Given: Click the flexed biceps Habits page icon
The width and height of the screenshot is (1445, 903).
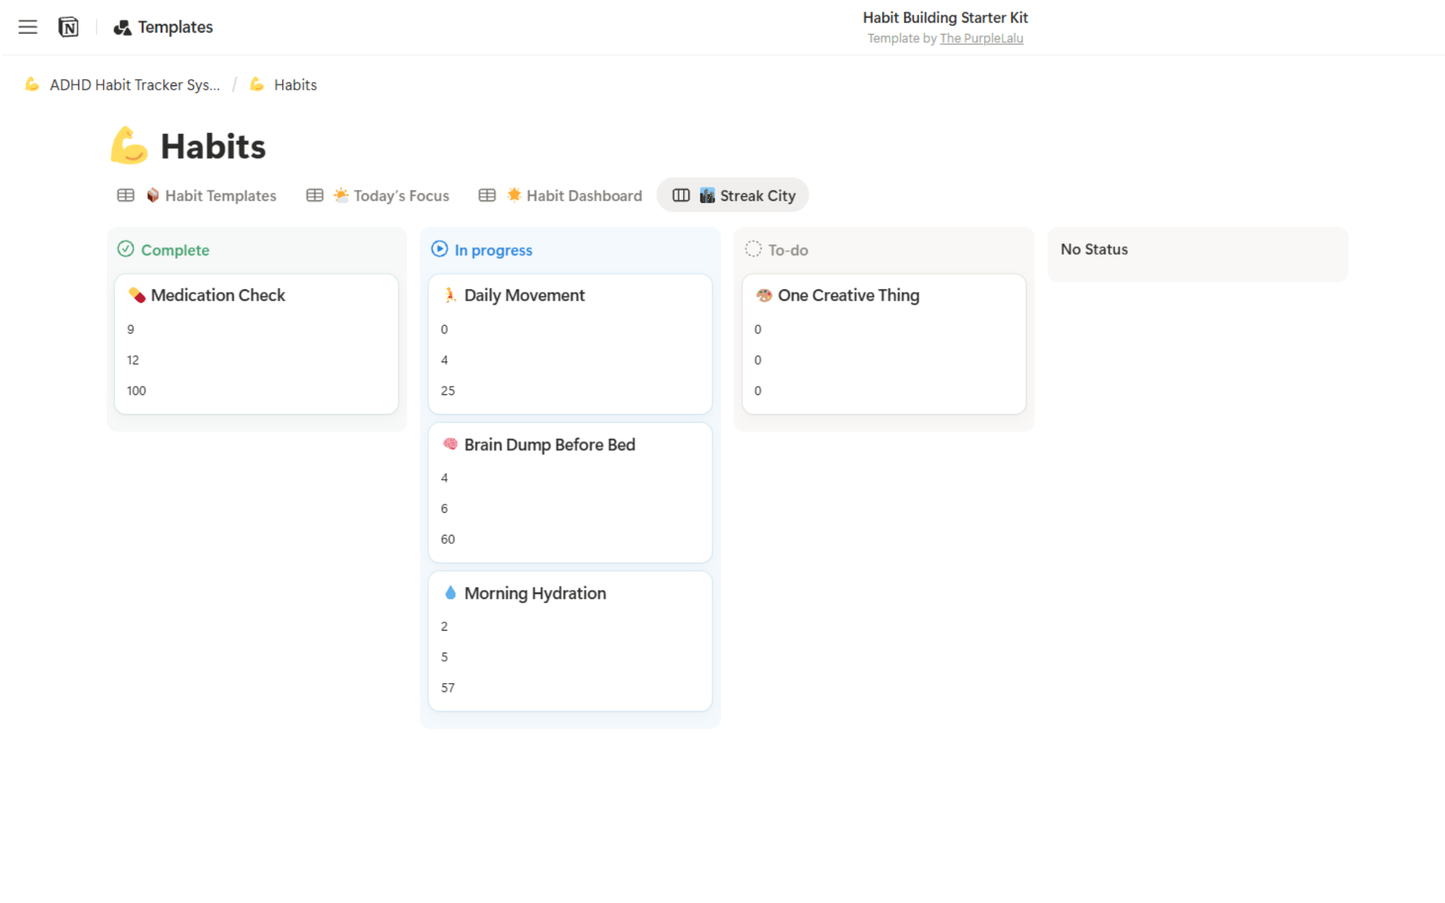Looking at the screenshot, I should [130, 145].
